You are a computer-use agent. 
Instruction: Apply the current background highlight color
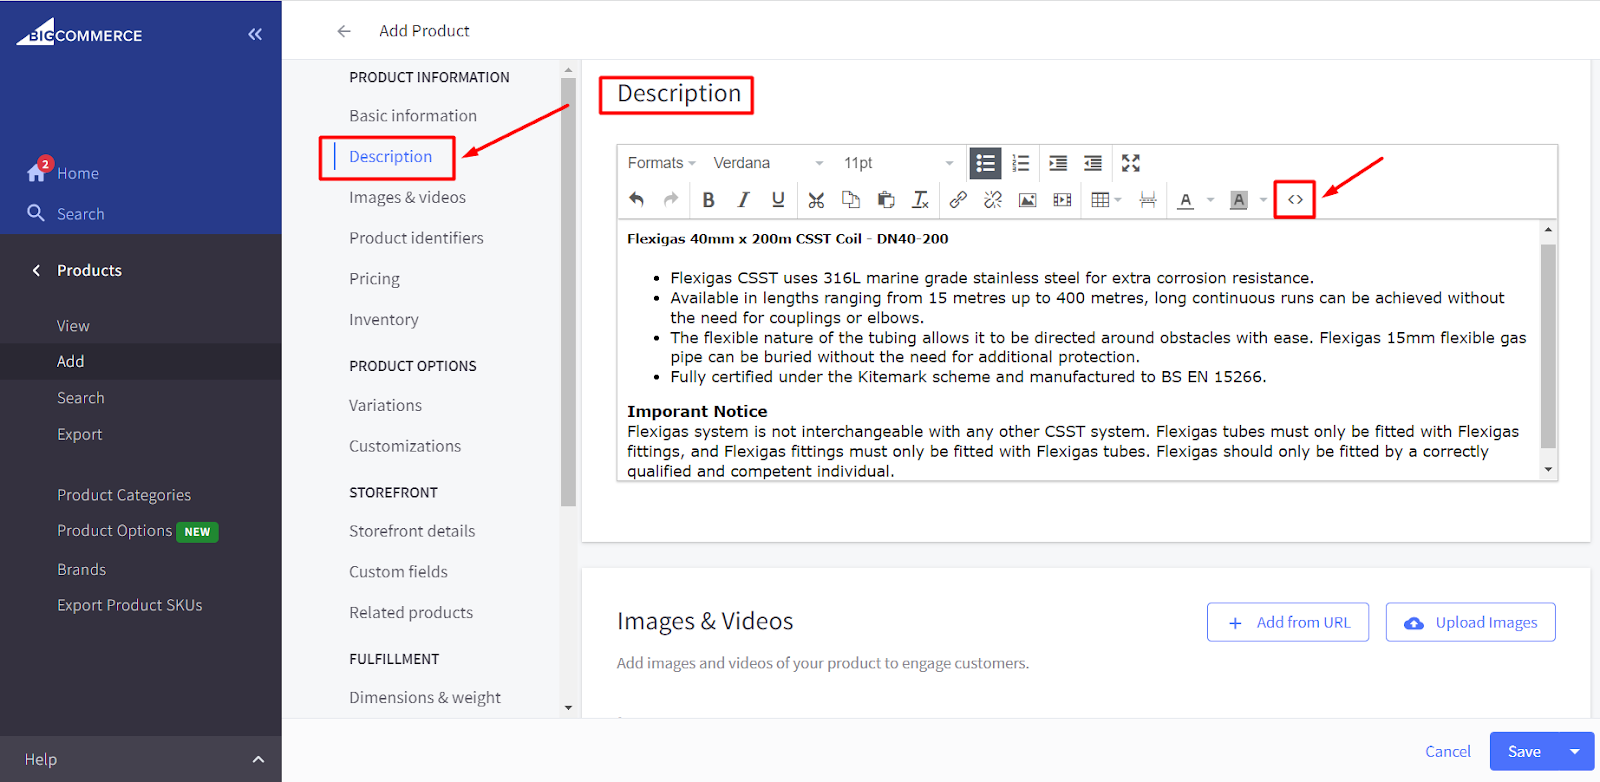point(1239,200)
